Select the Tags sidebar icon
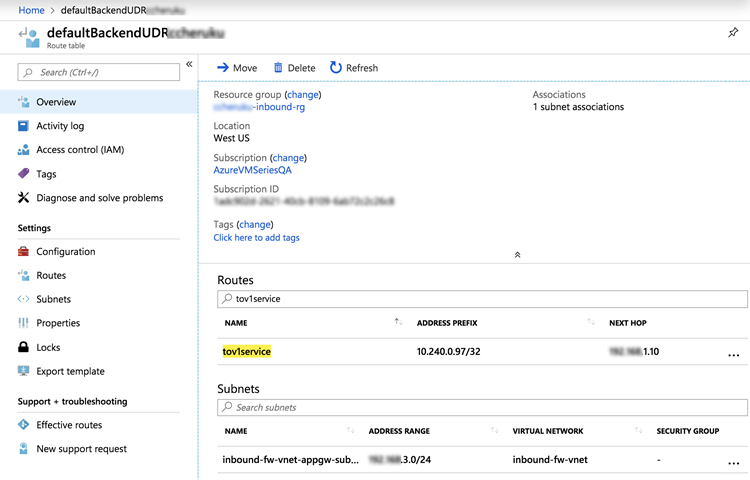750x480 pixels. [25, 174]
